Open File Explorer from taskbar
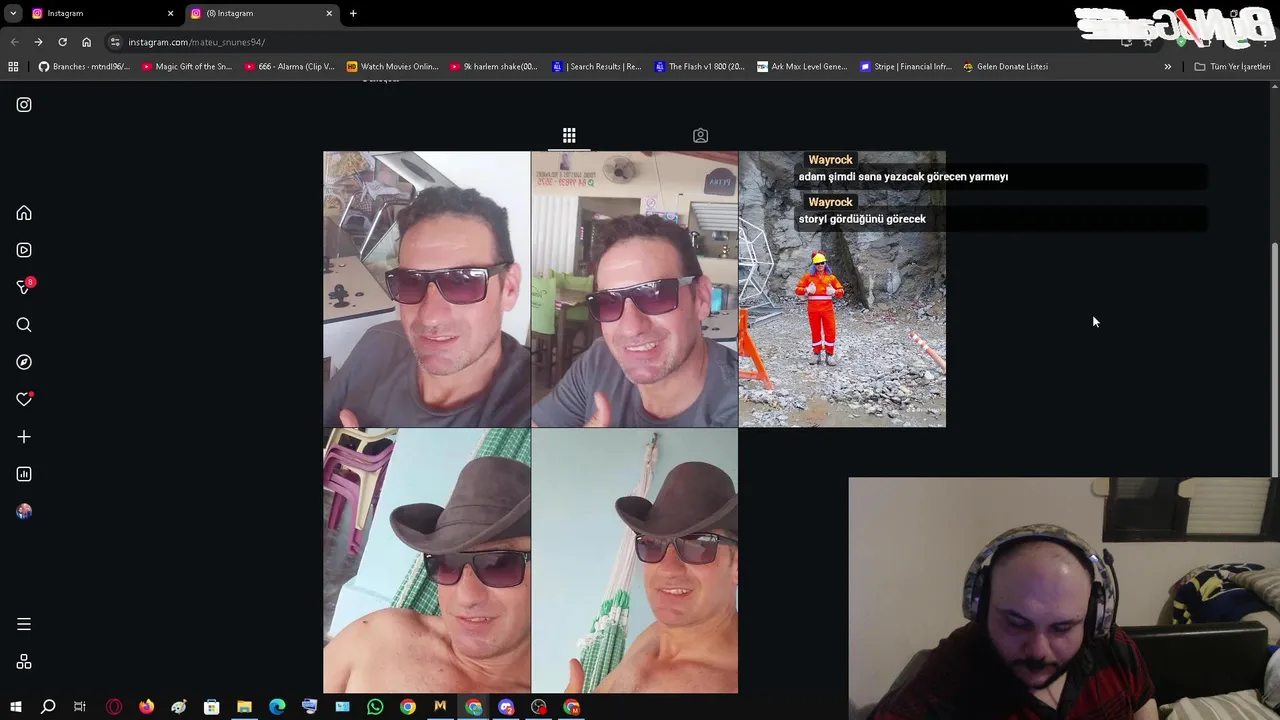 pos(244,707)
